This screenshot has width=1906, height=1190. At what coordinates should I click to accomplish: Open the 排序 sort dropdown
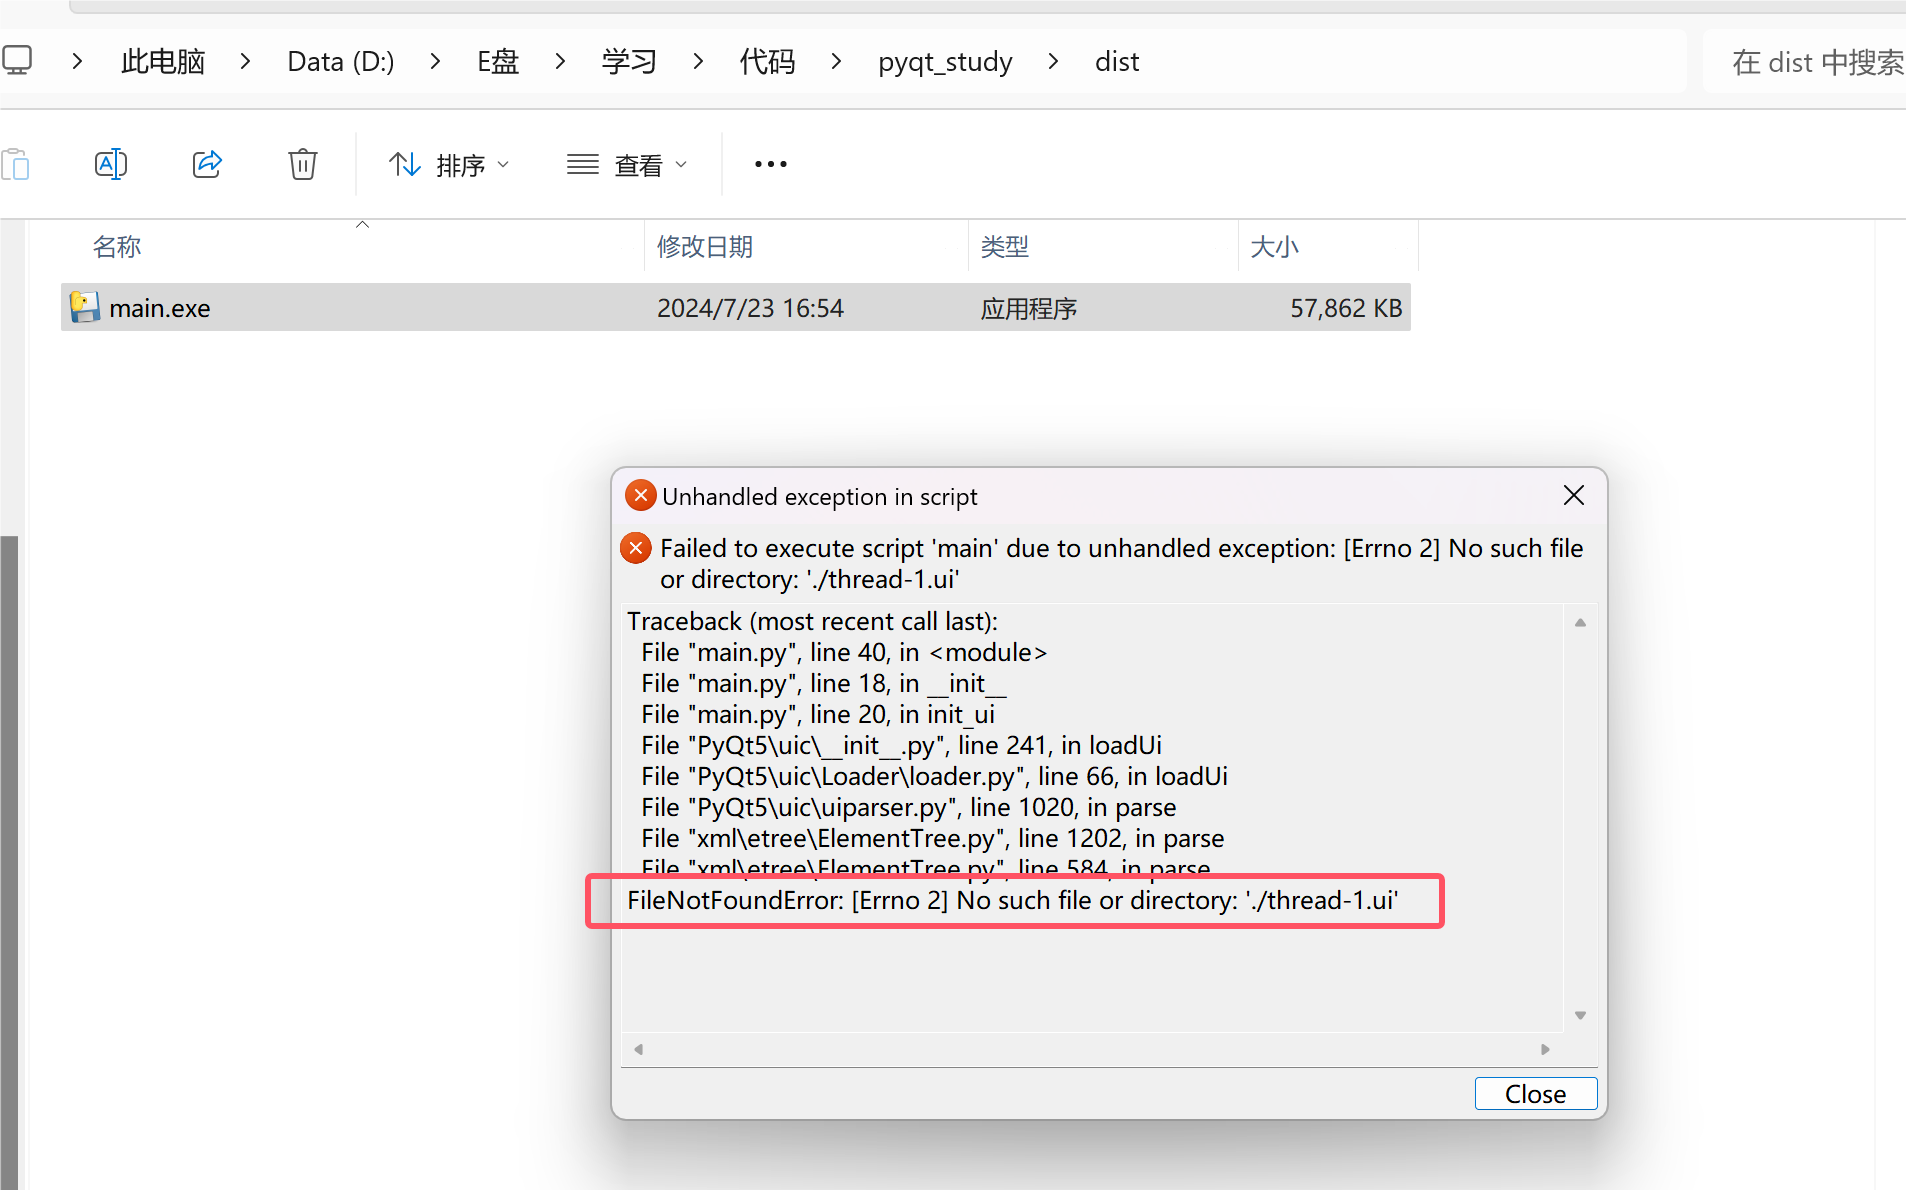click(x=449, y=164)
